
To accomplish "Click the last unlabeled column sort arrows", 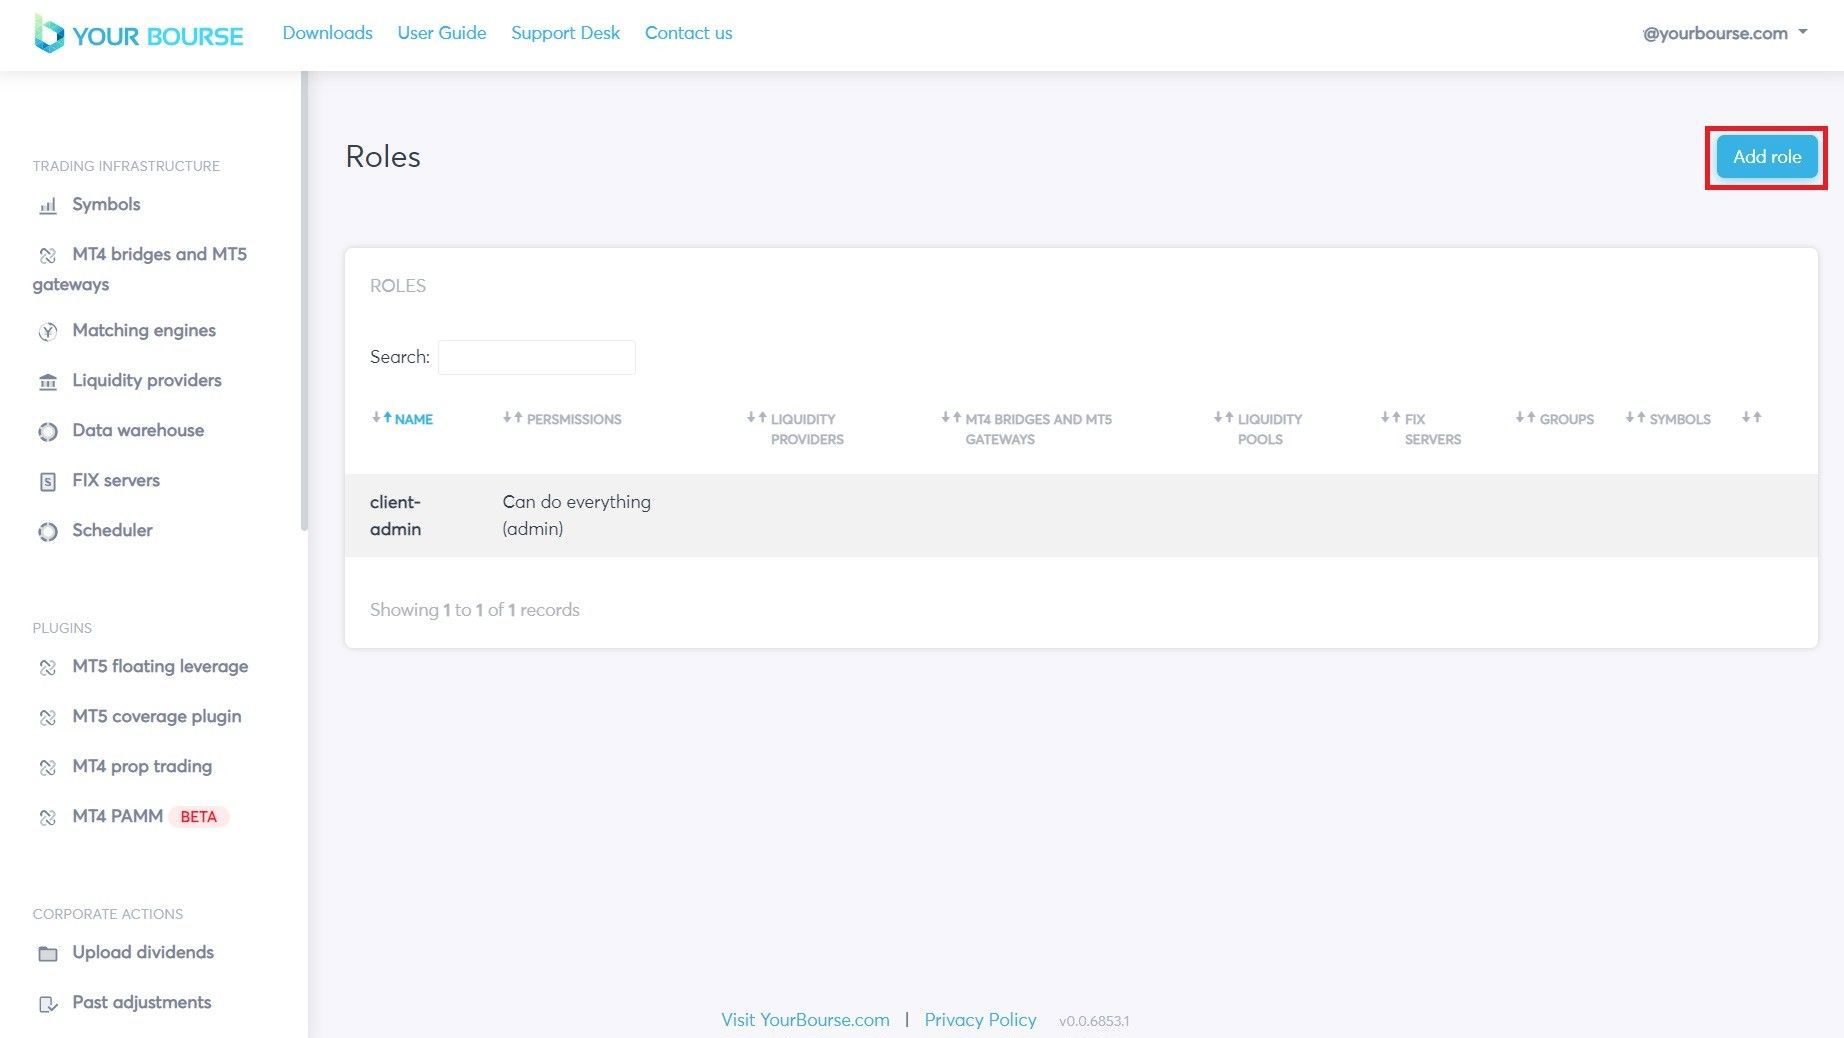I will (1751, 418).
